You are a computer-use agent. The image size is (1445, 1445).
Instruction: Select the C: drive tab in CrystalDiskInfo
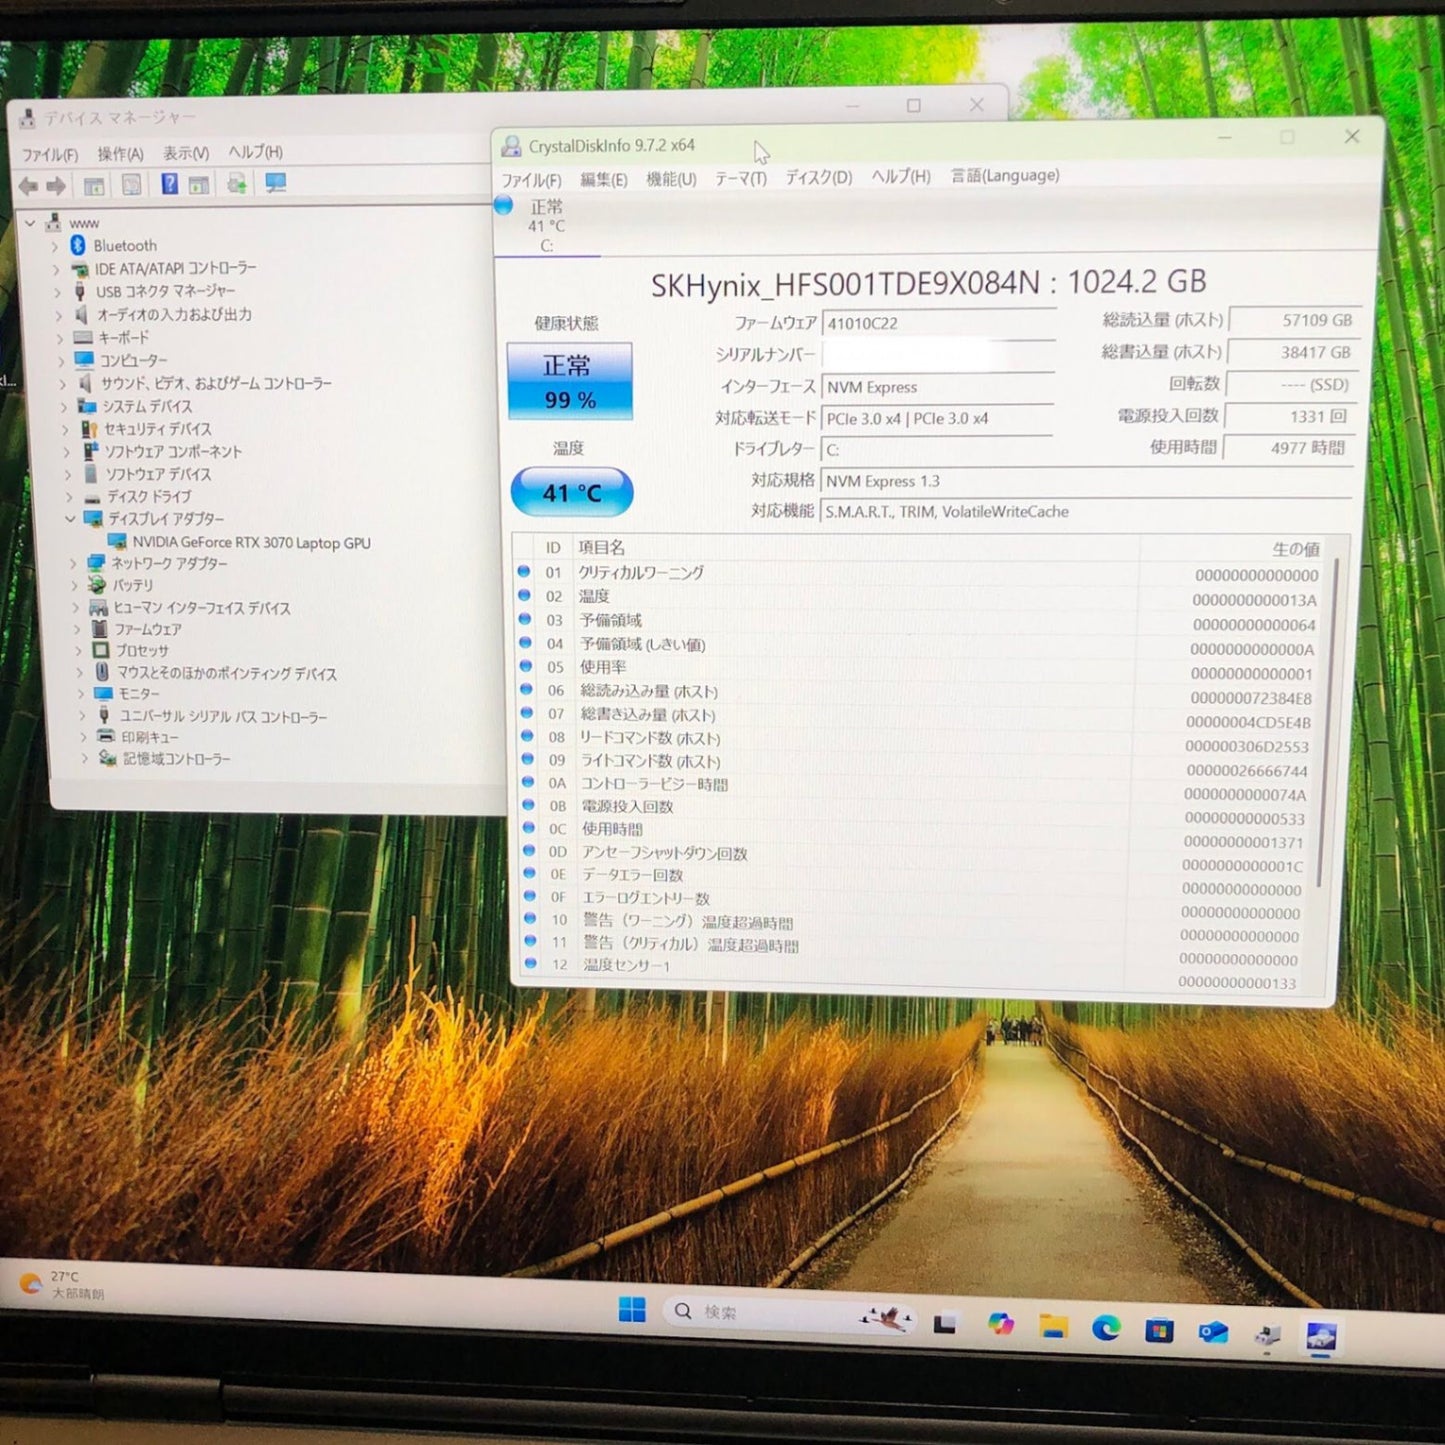point(546,226)
